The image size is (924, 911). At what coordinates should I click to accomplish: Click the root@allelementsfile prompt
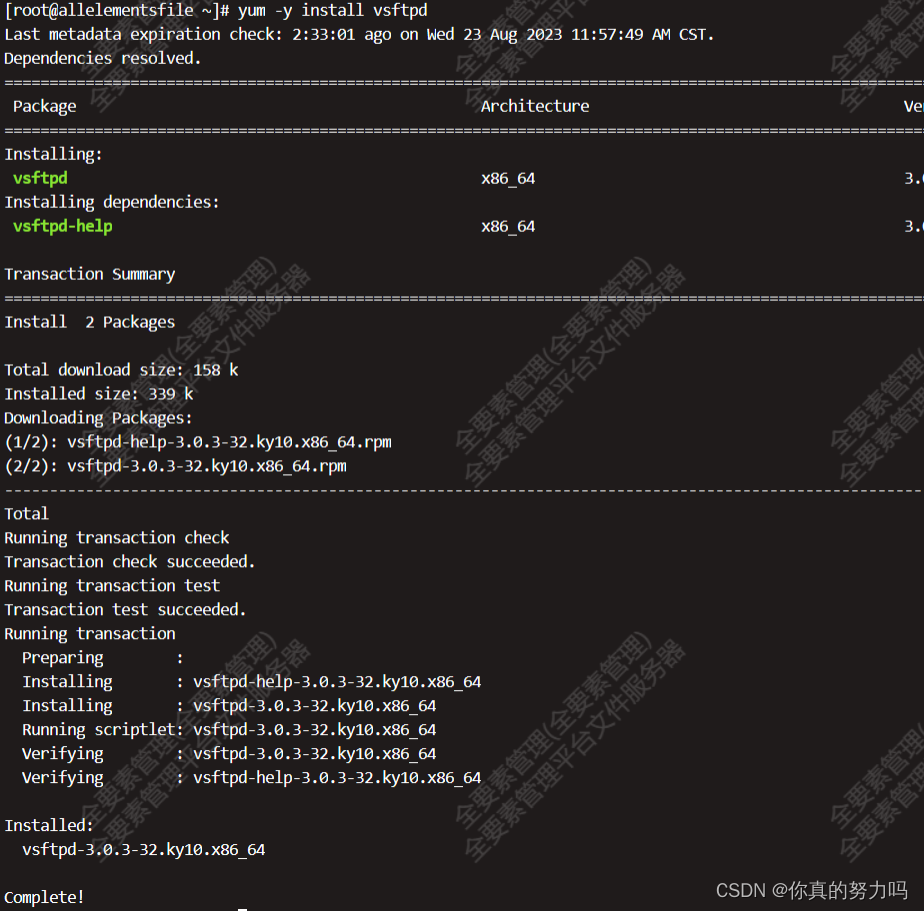click(117, 11)
